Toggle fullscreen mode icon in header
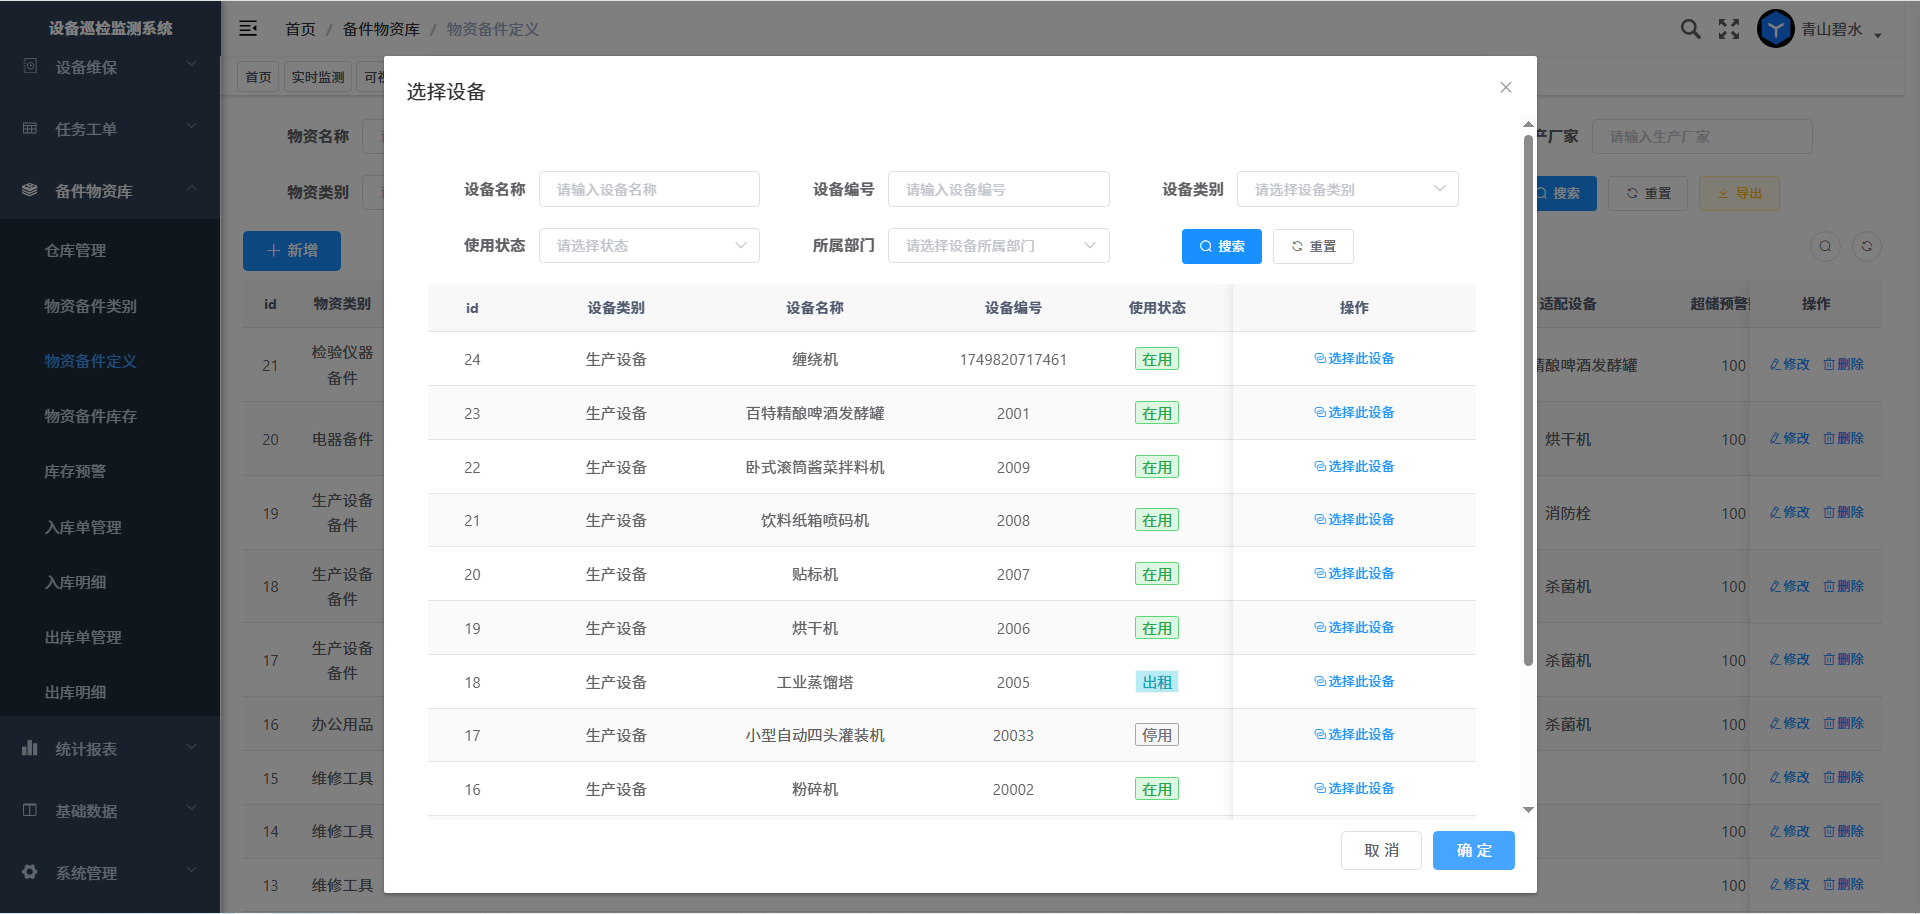This screenshot has width=1920, height=914. tap(1729, 29)
